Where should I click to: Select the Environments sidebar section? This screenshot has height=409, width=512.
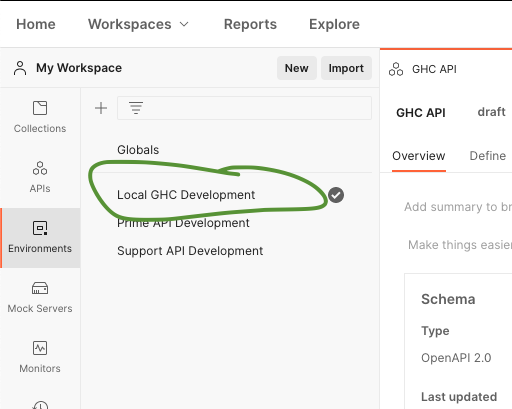pyautogui.click(x=40, y=238)
